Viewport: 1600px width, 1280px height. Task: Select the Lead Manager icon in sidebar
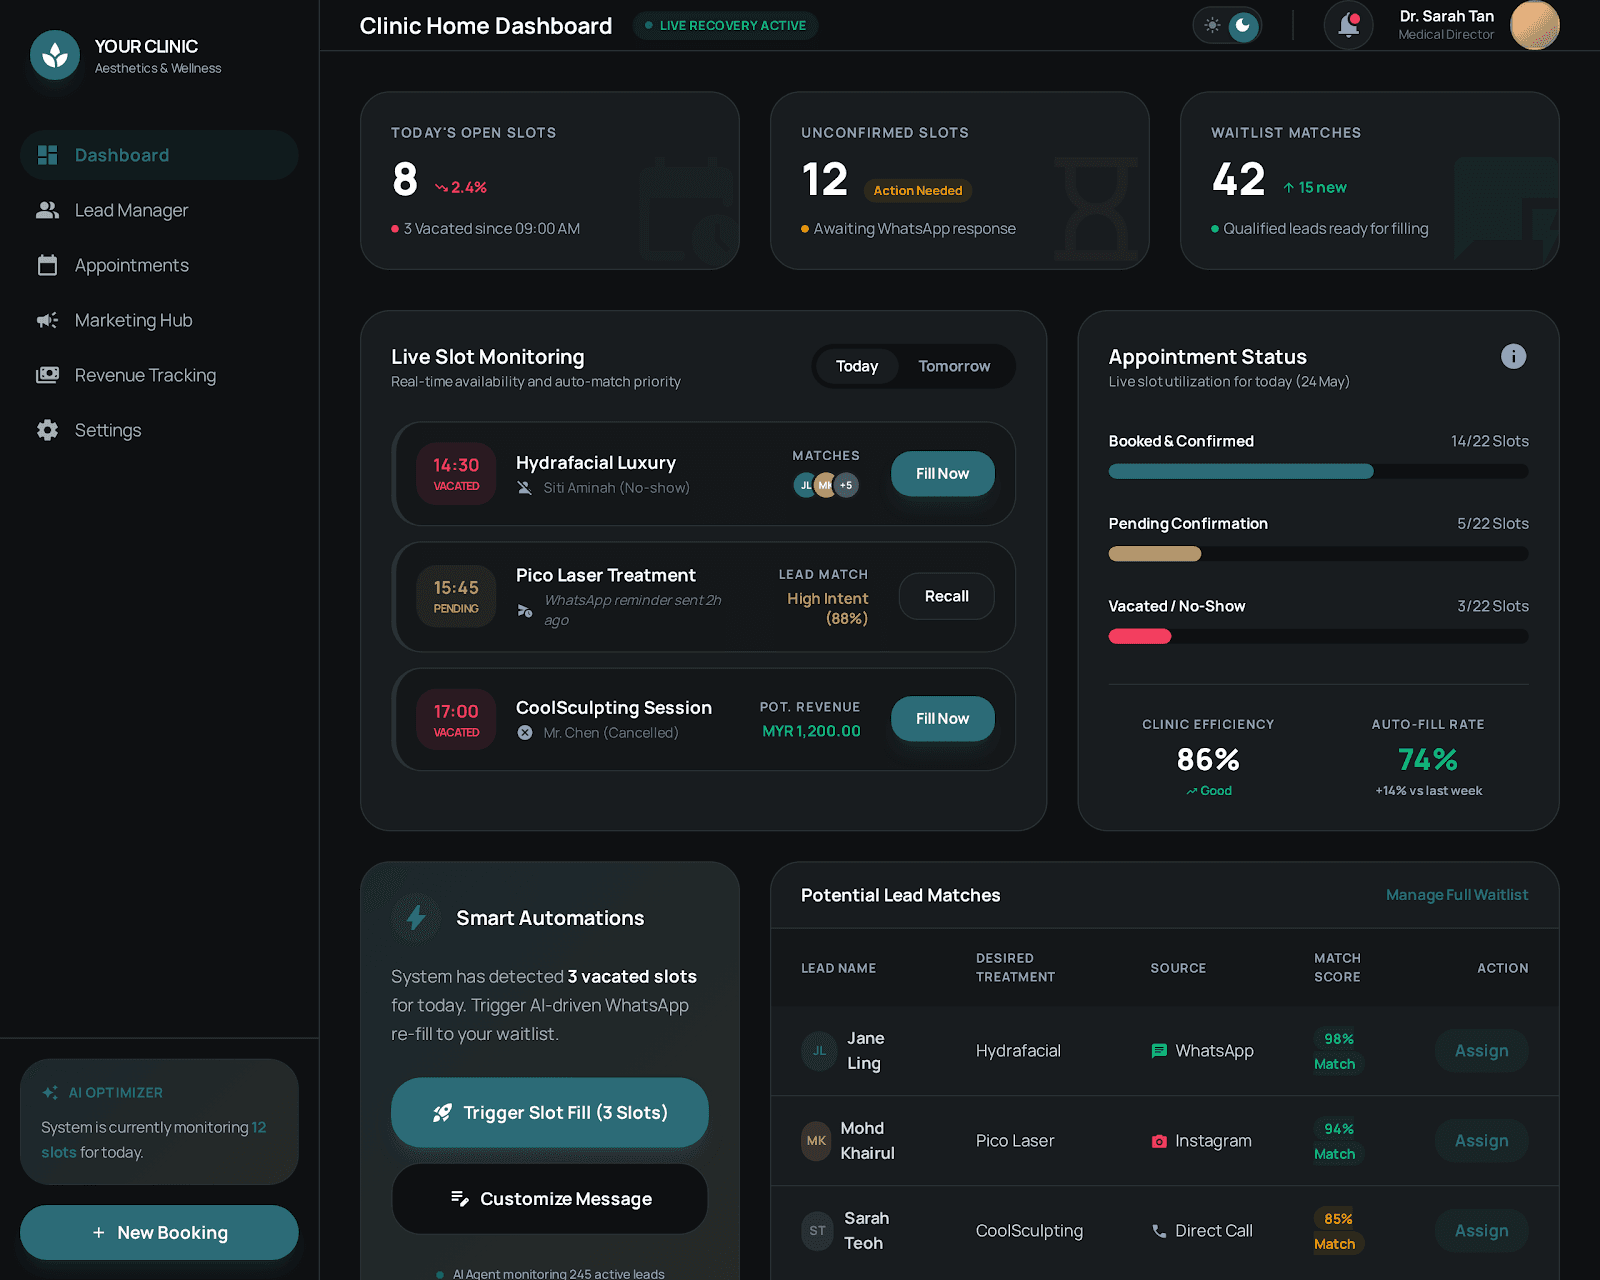(x=47, y=210)
